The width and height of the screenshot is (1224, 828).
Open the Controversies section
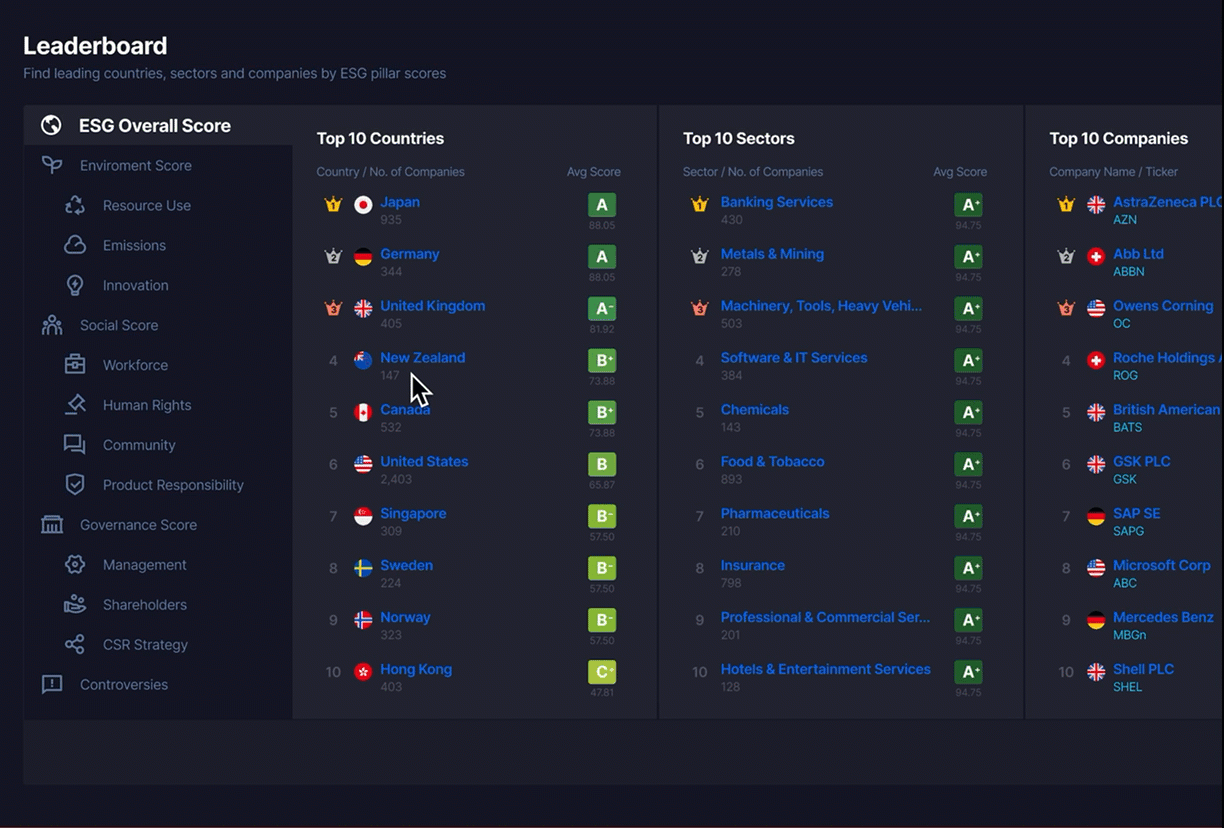point(124,685)
